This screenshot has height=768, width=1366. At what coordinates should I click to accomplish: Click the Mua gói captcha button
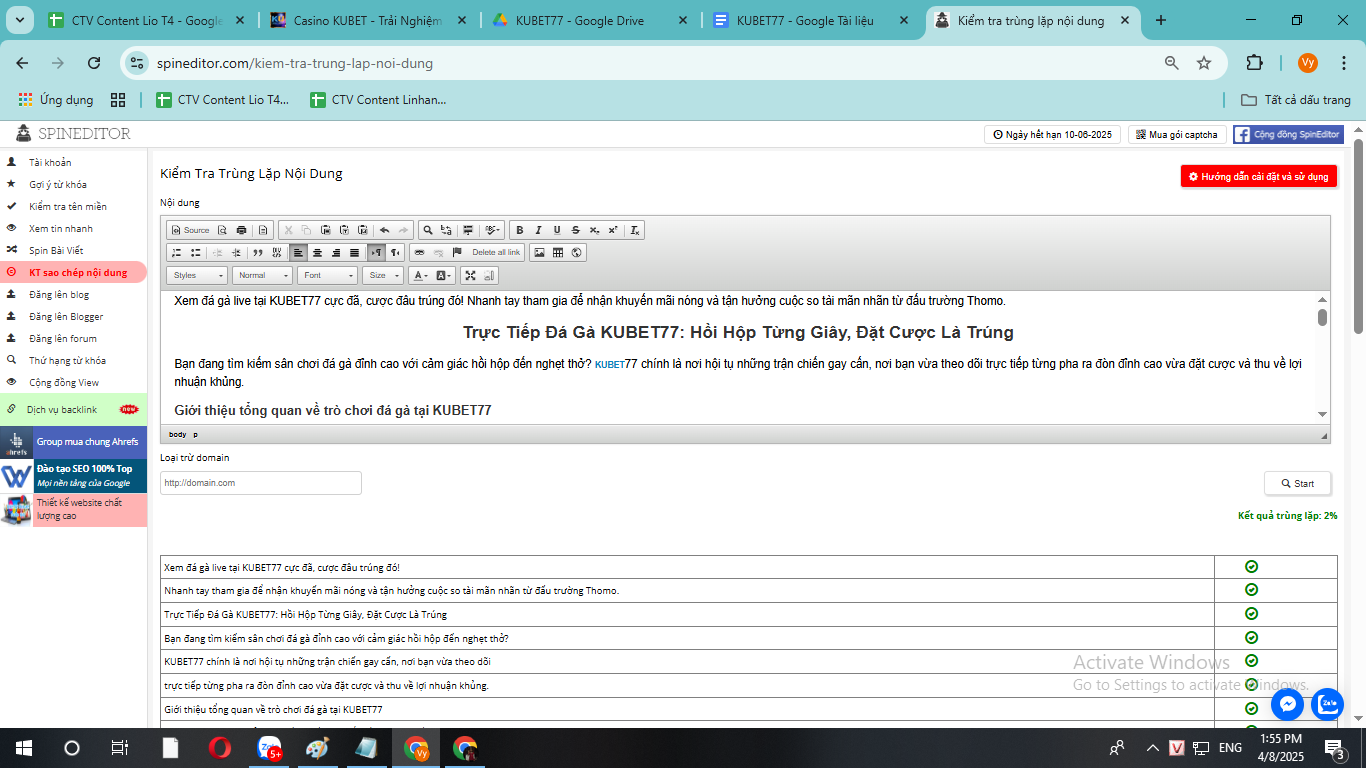[1177, 134]
